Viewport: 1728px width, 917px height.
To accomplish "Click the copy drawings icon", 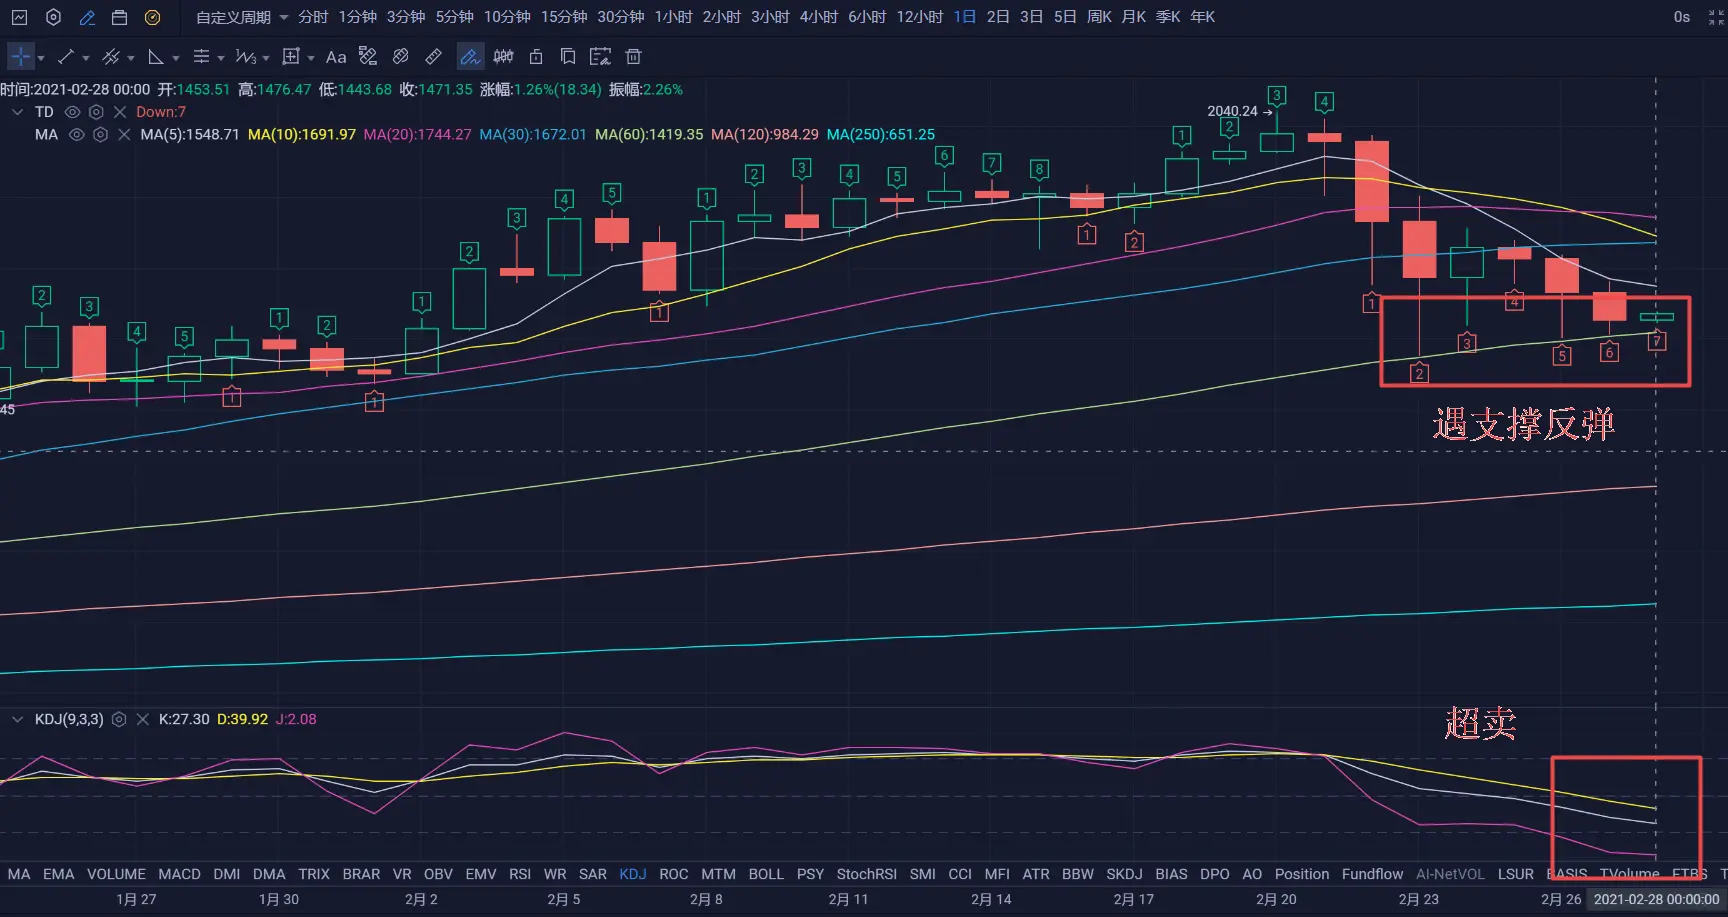I will pyautogui.click(x=568, y=57).
